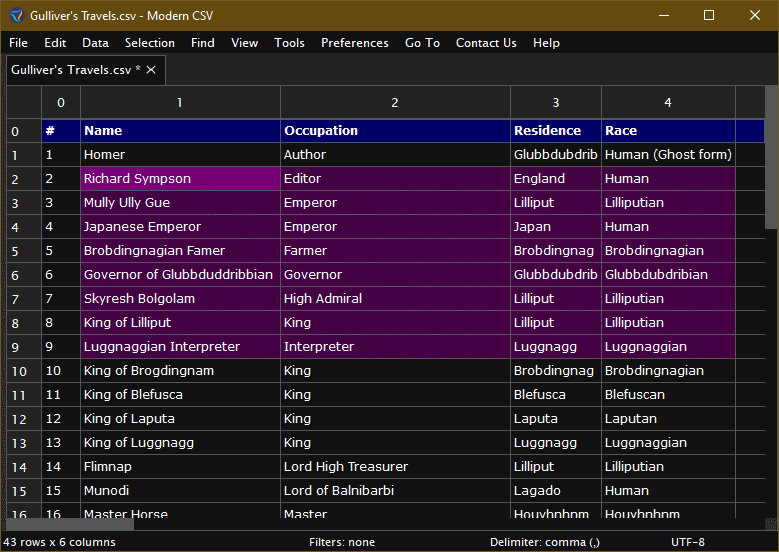Open the Help menu

pyautogui.click(x=546, y=43)
